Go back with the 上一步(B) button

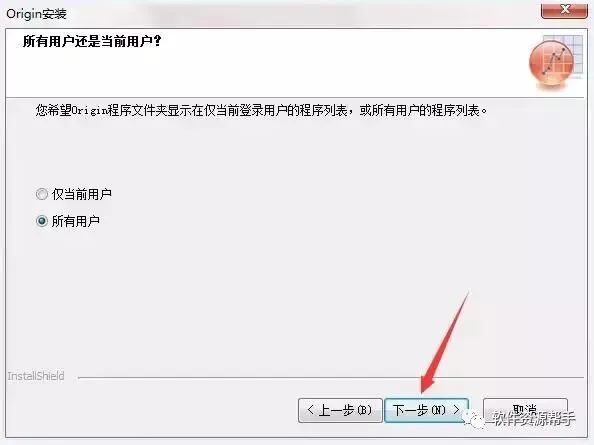point(340,410)
